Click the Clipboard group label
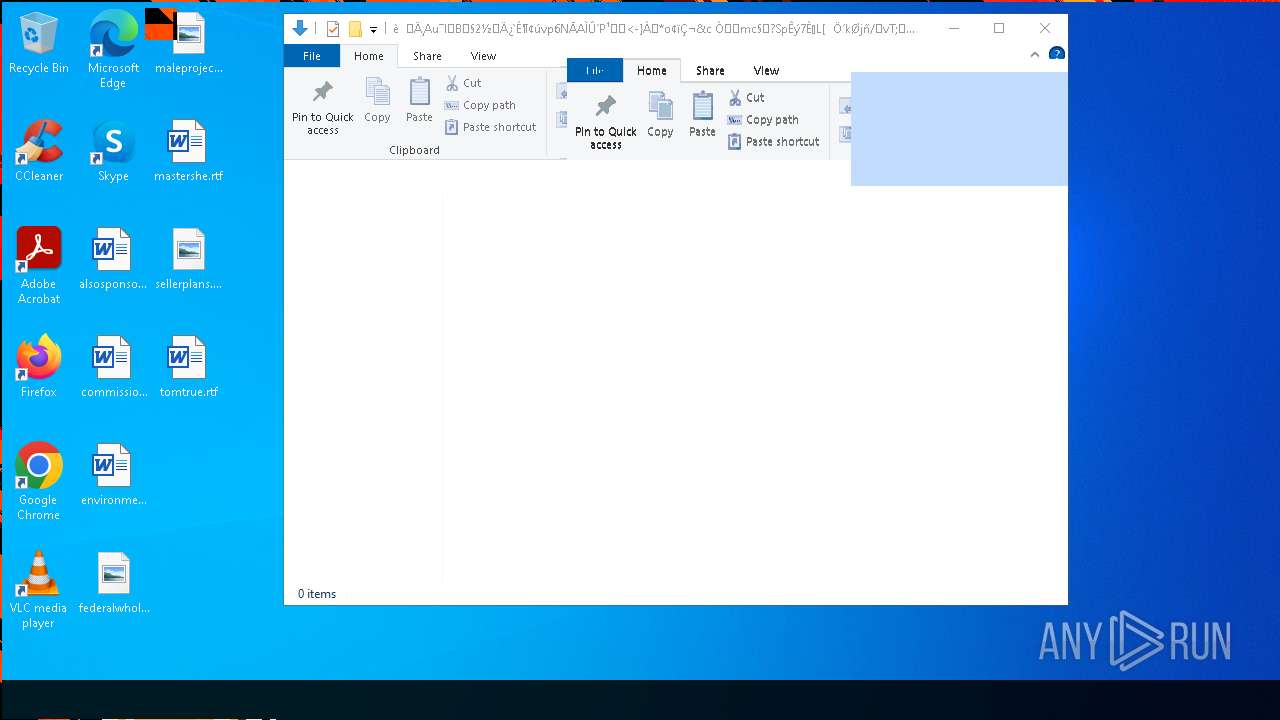 tap(414, 150)
